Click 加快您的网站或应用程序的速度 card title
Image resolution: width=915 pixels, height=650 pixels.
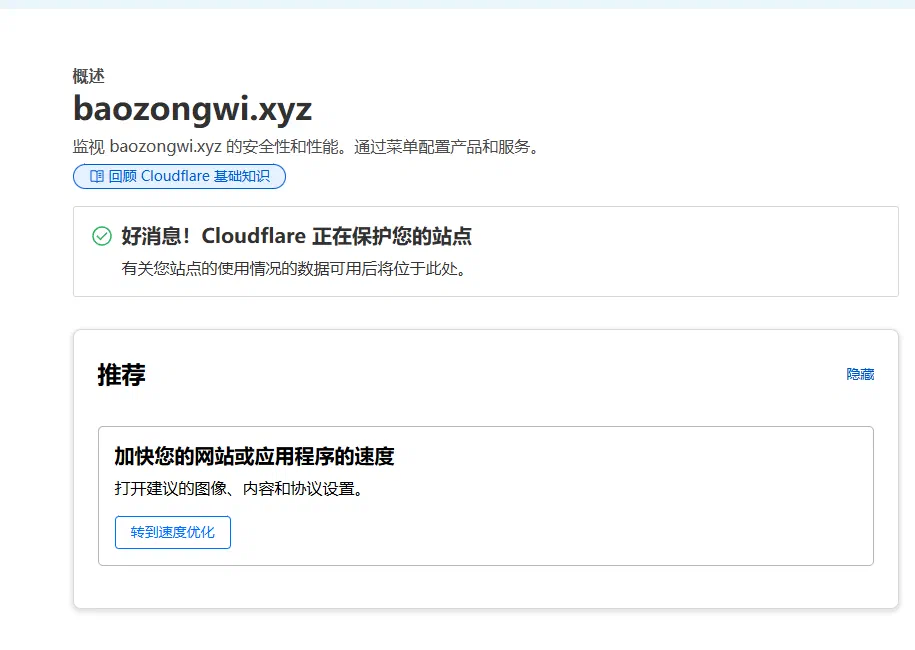pos(254,456)
